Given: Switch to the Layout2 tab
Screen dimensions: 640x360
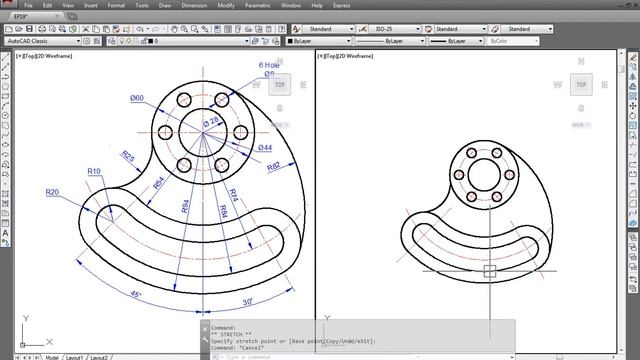Looking at the screenshot, I should click(x=98, y=358).
